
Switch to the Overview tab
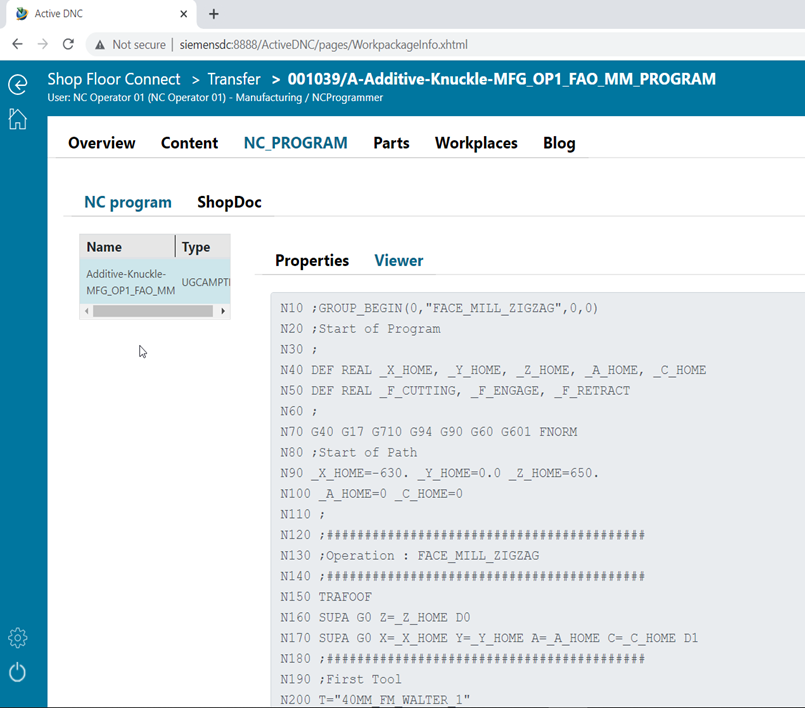(102, 143)
